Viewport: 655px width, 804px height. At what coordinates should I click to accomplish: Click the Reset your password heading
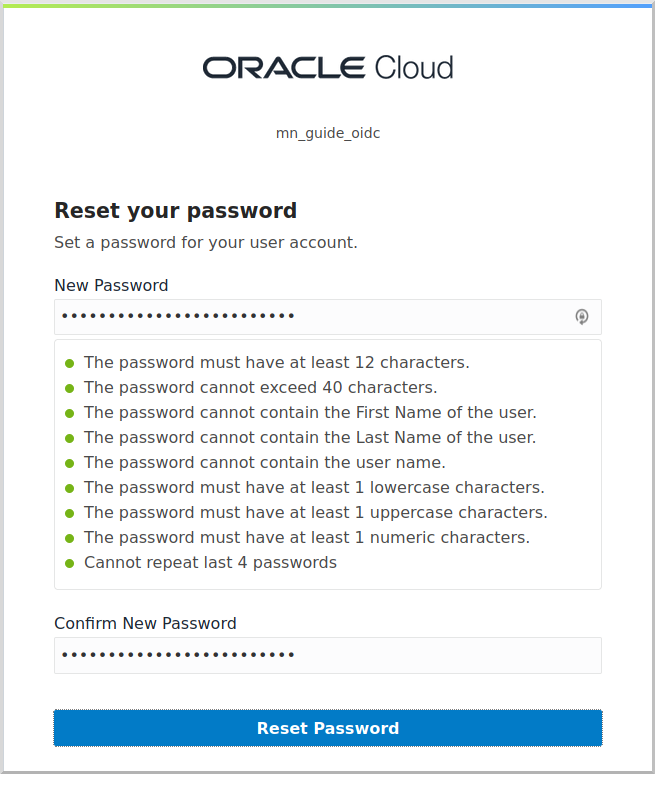(175, 210)
